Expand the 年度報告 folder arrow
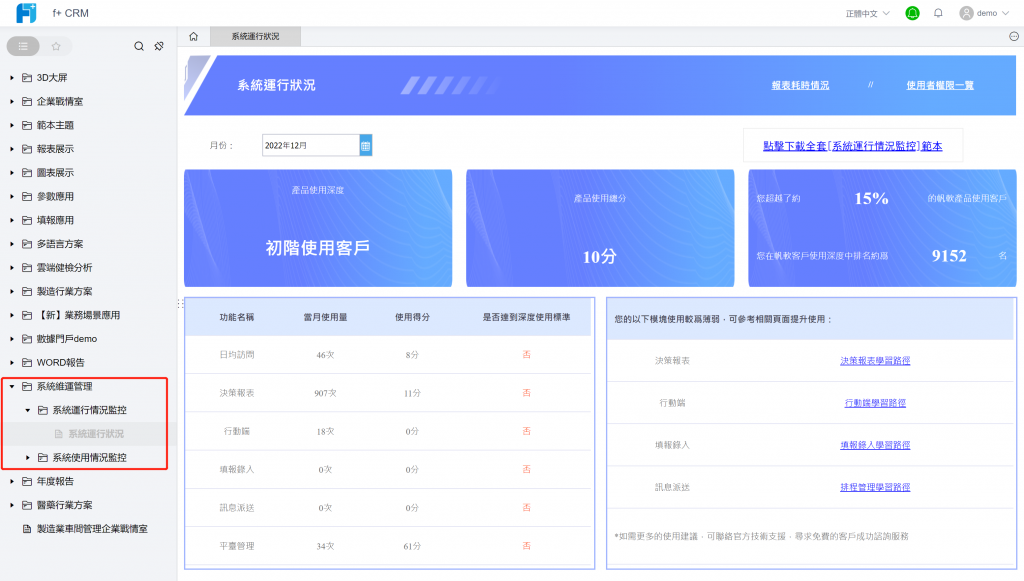Viewport: 1024px width, 581px height. [x=12, y=481]
